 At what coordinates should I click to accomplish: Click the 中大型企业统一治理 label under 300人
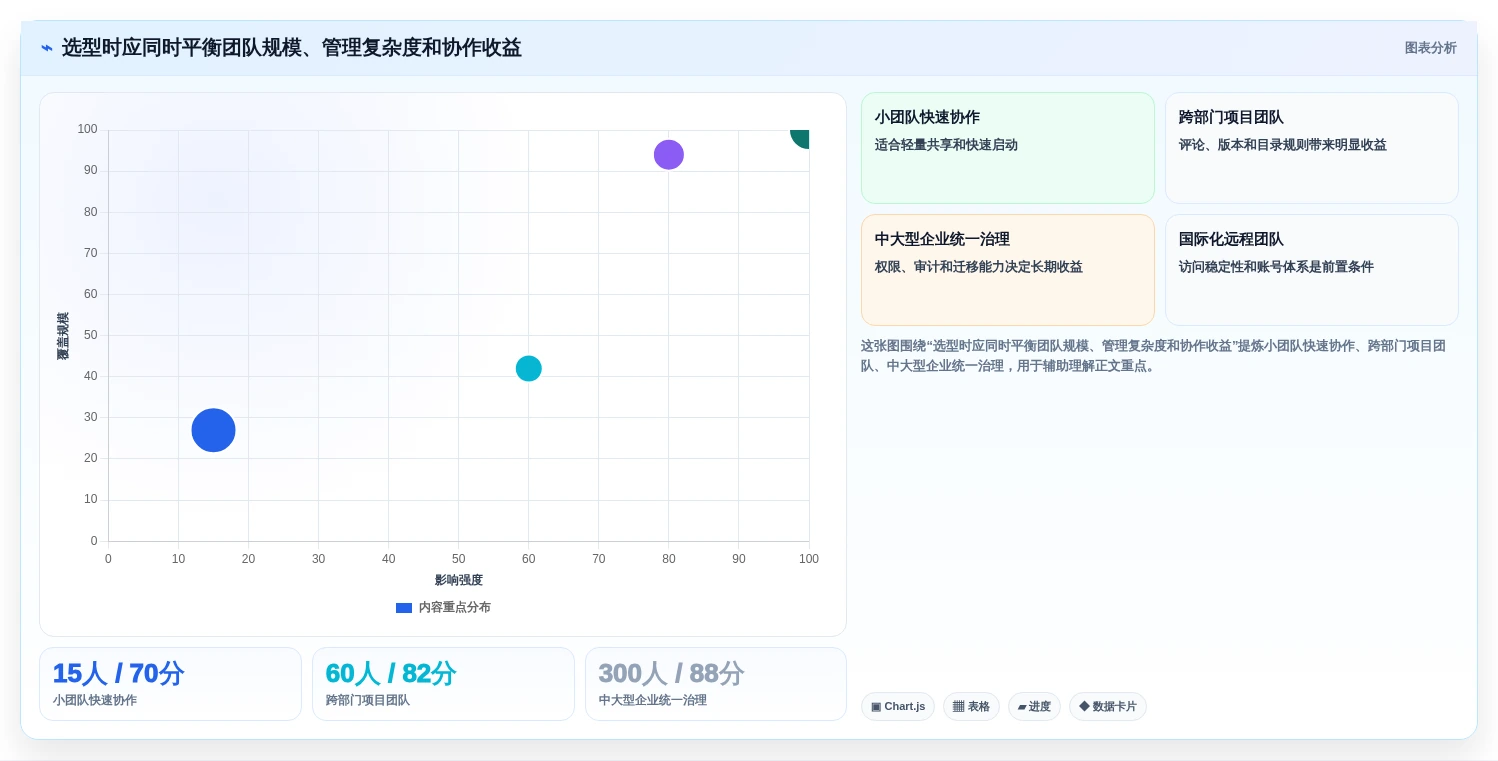653,700
